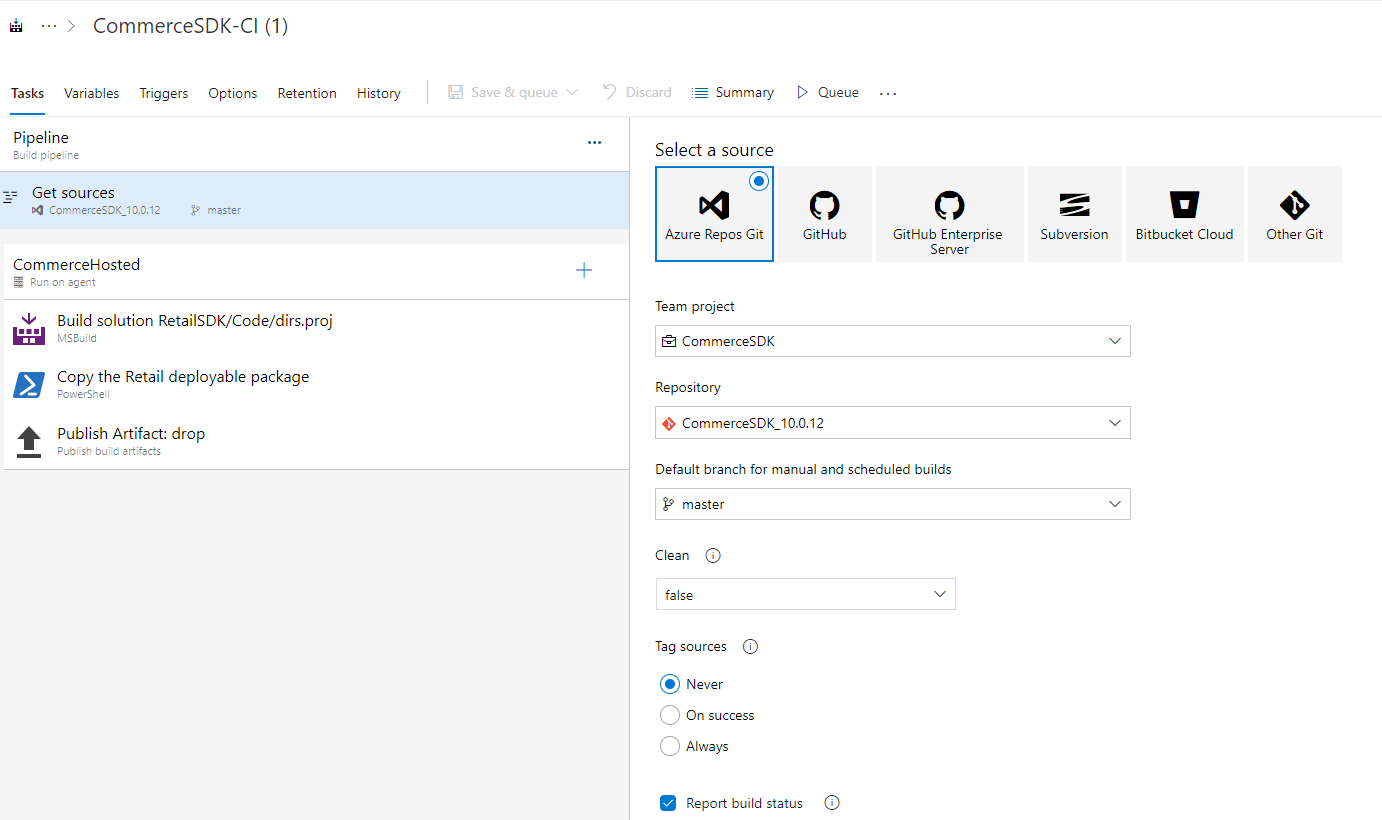Click the Discard button label
The height and width of the screenshot is (820, 1382).
click(649, 92)
